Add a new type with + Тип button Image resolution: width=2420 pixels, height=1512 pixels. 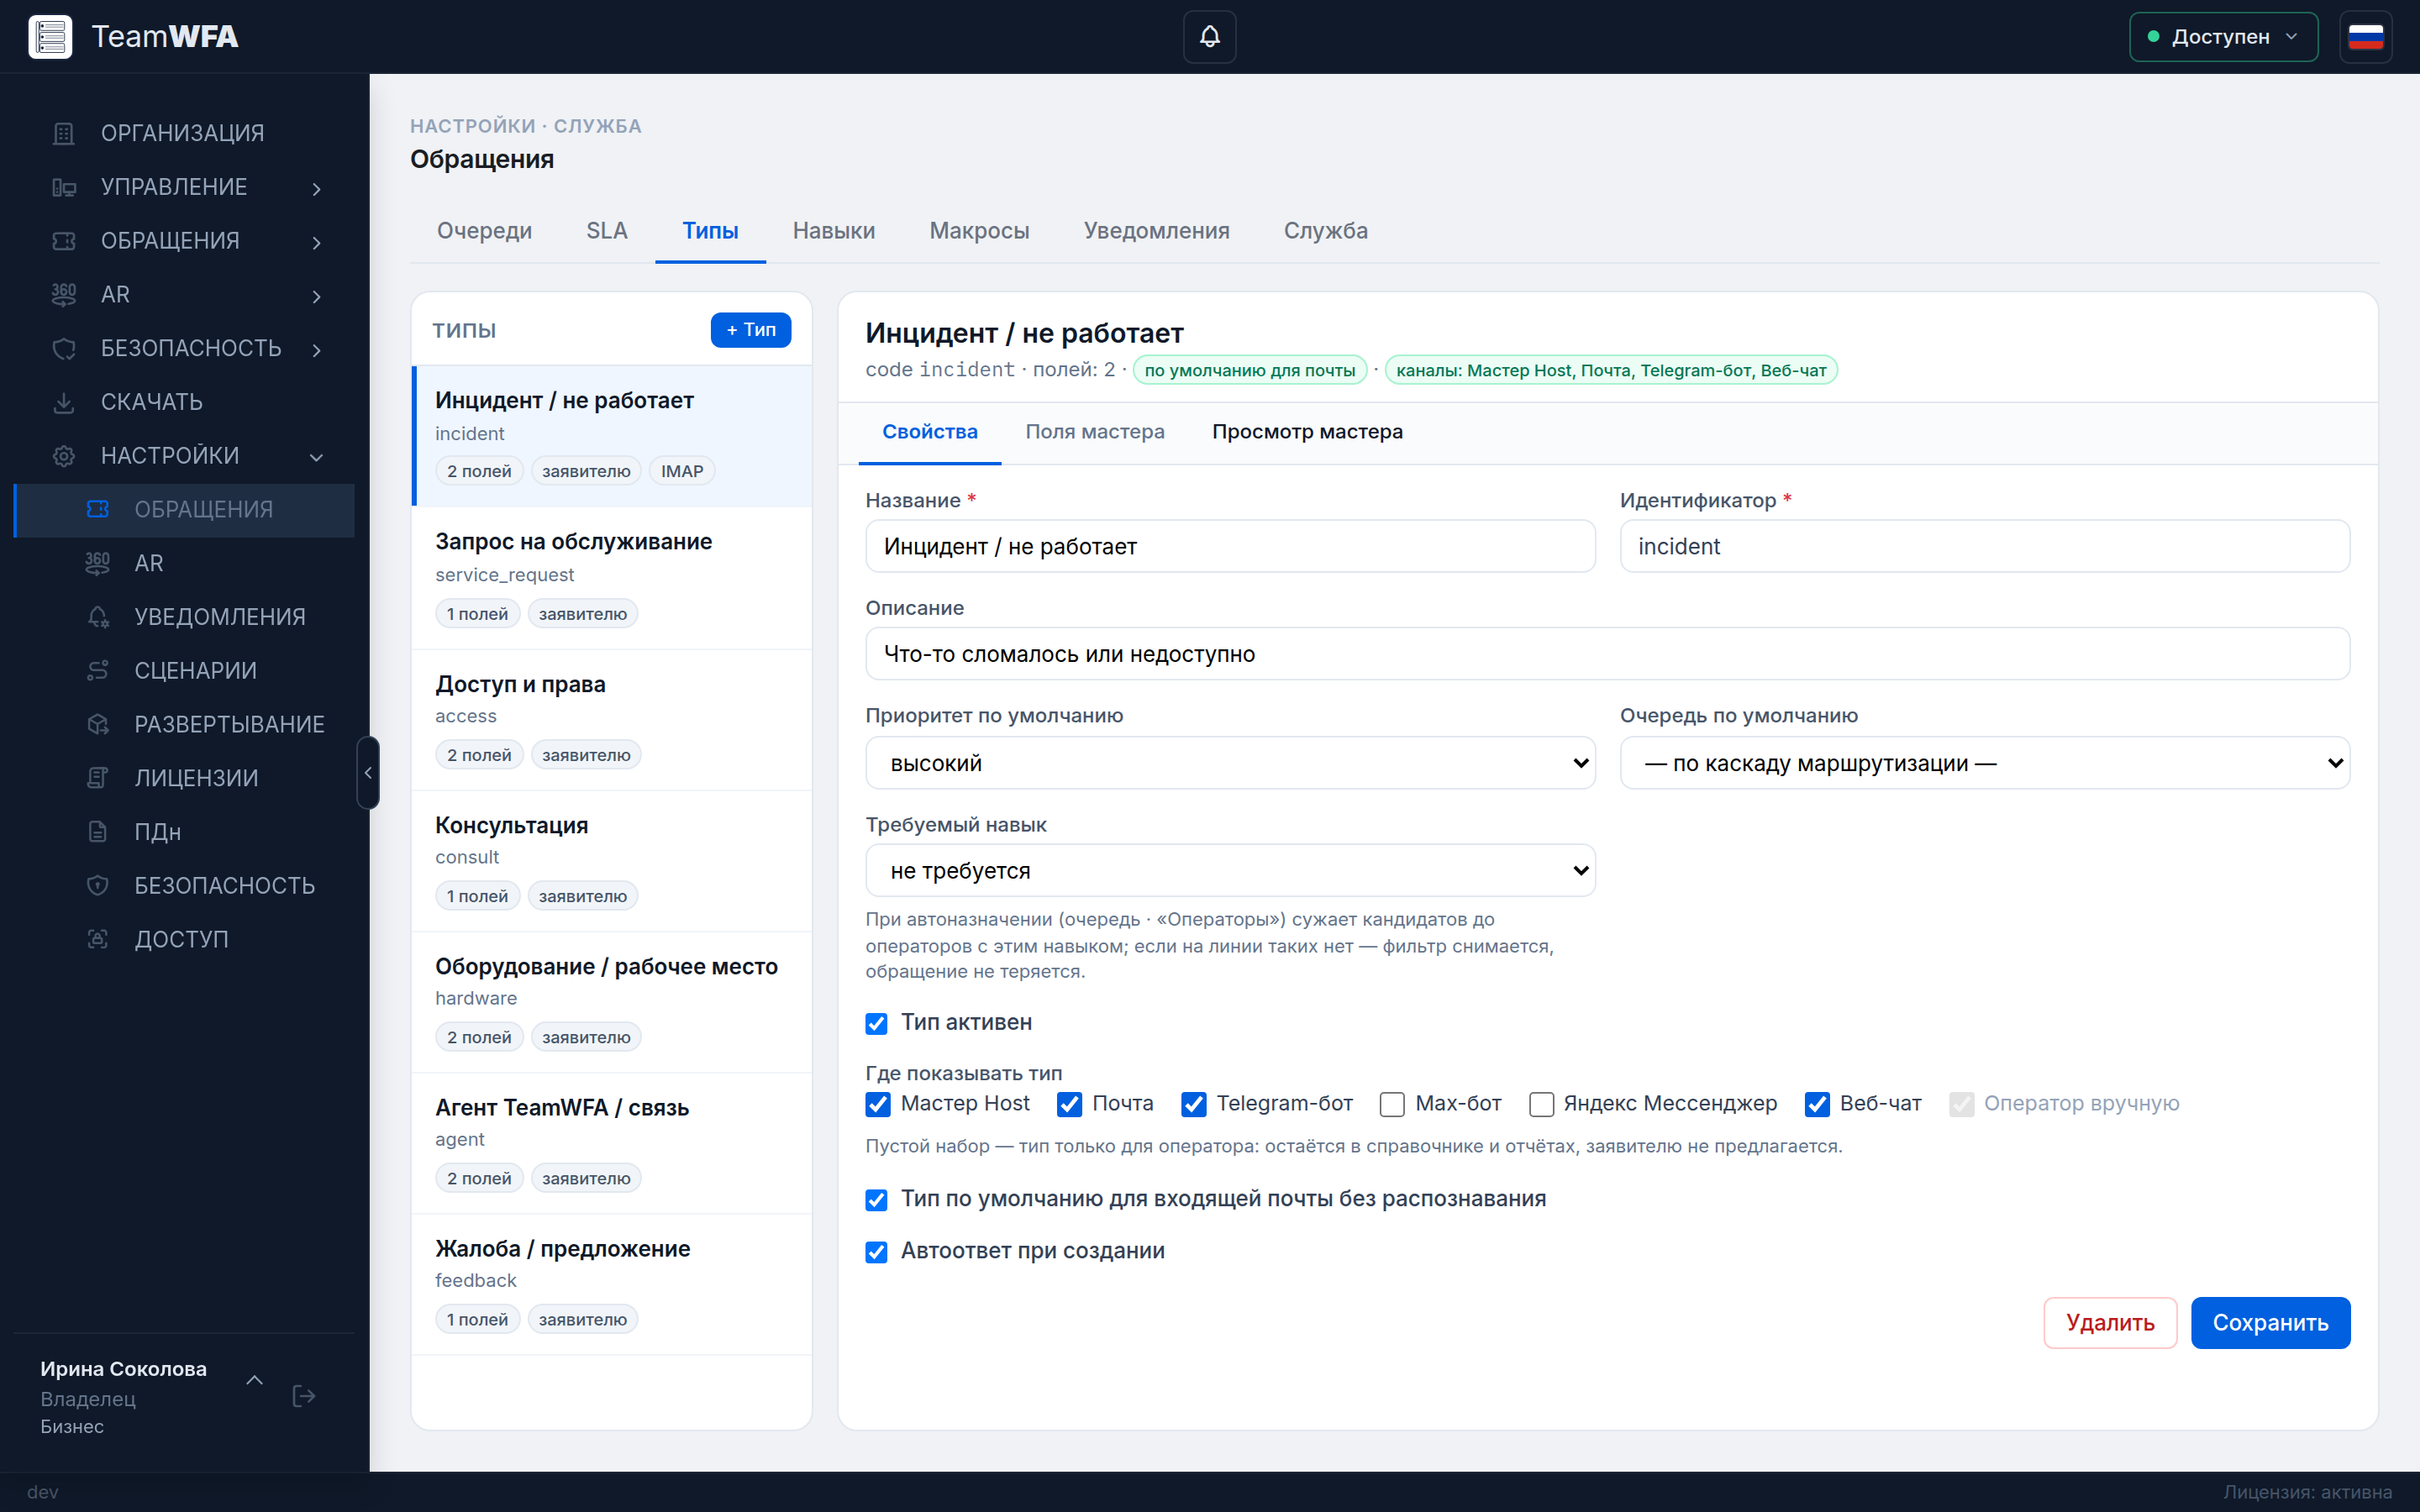click(750, 330)
